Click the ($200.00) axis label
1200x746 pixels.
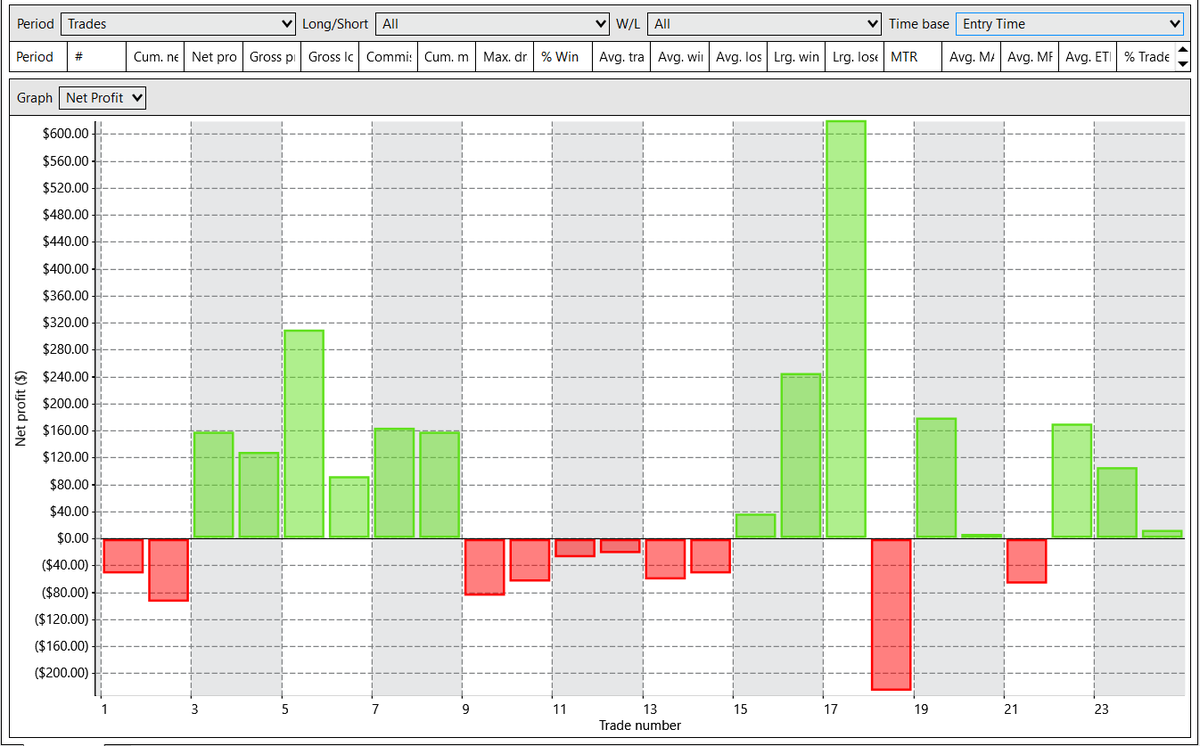(64, 674)
